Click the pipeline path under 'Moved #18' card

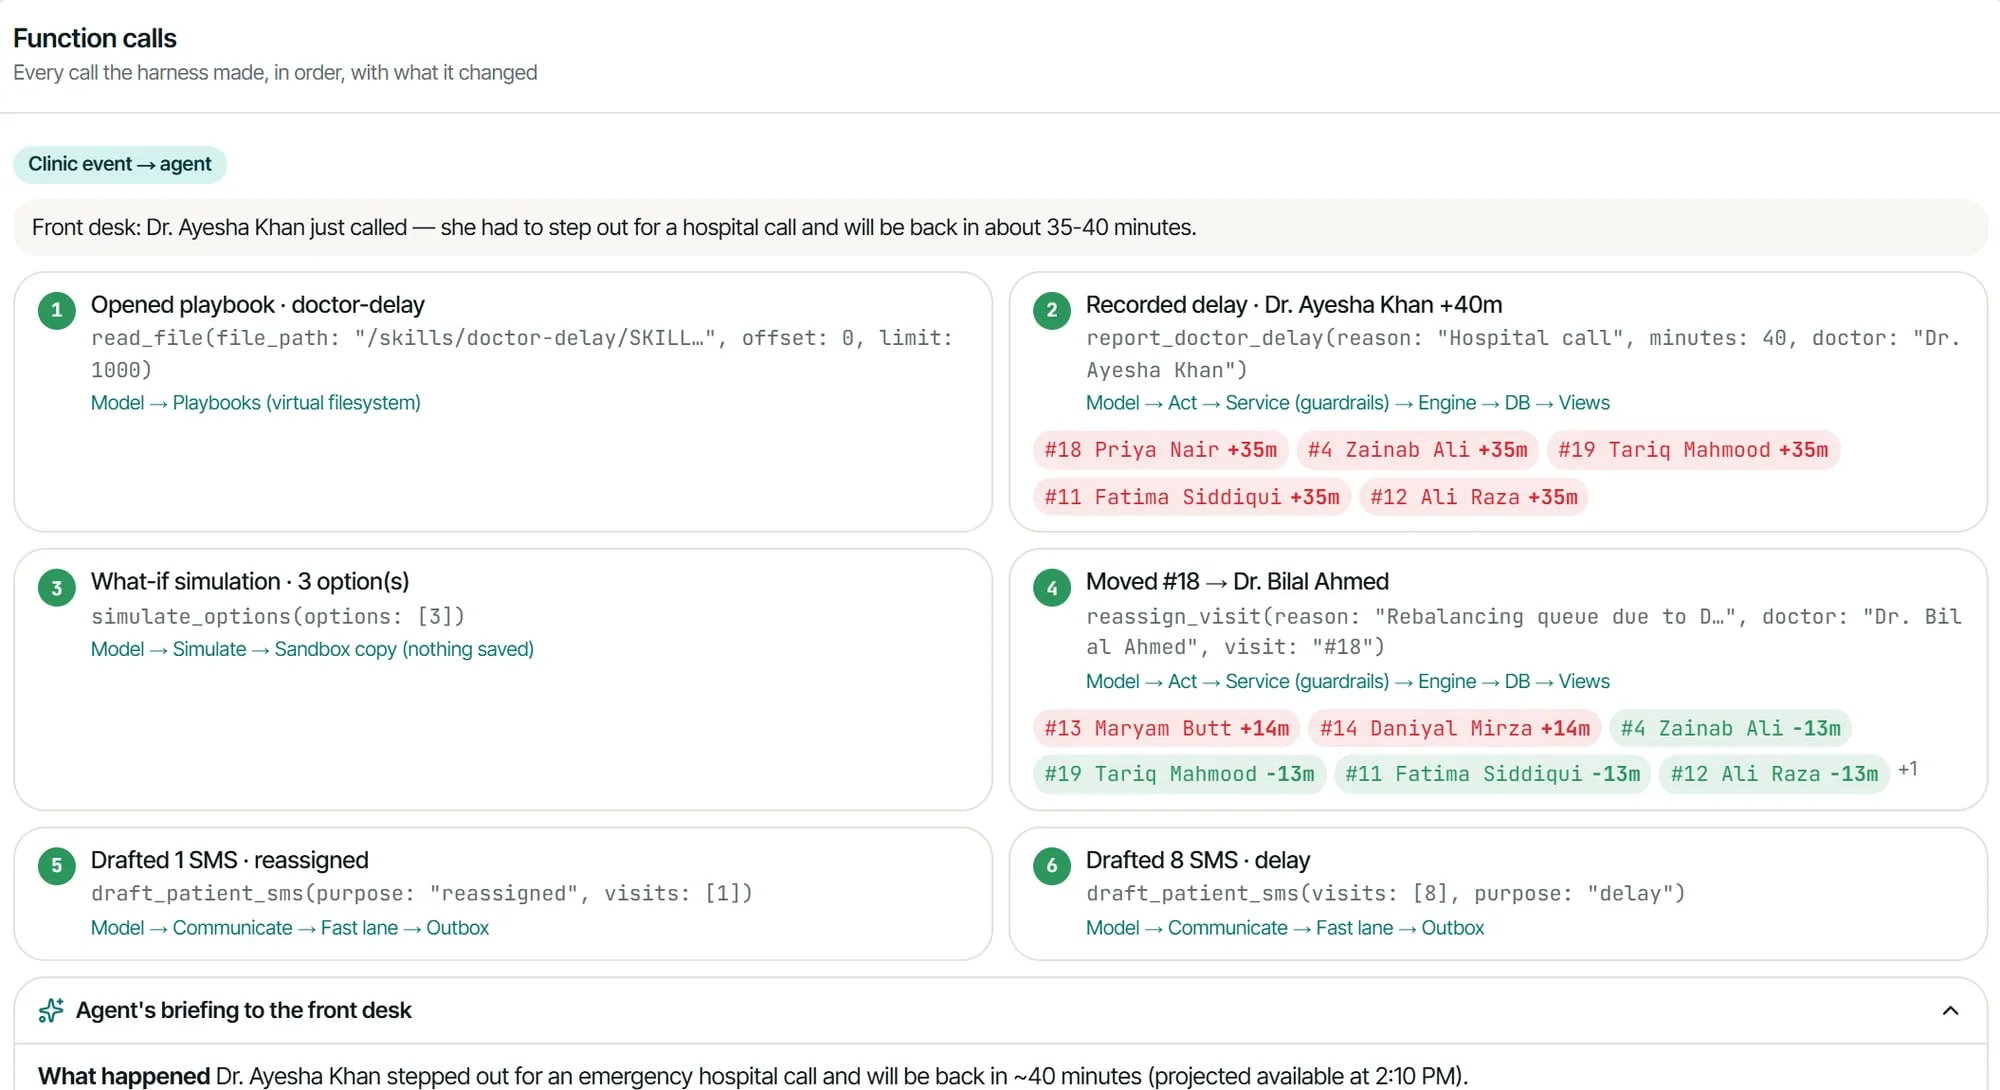click(1347, 681)
